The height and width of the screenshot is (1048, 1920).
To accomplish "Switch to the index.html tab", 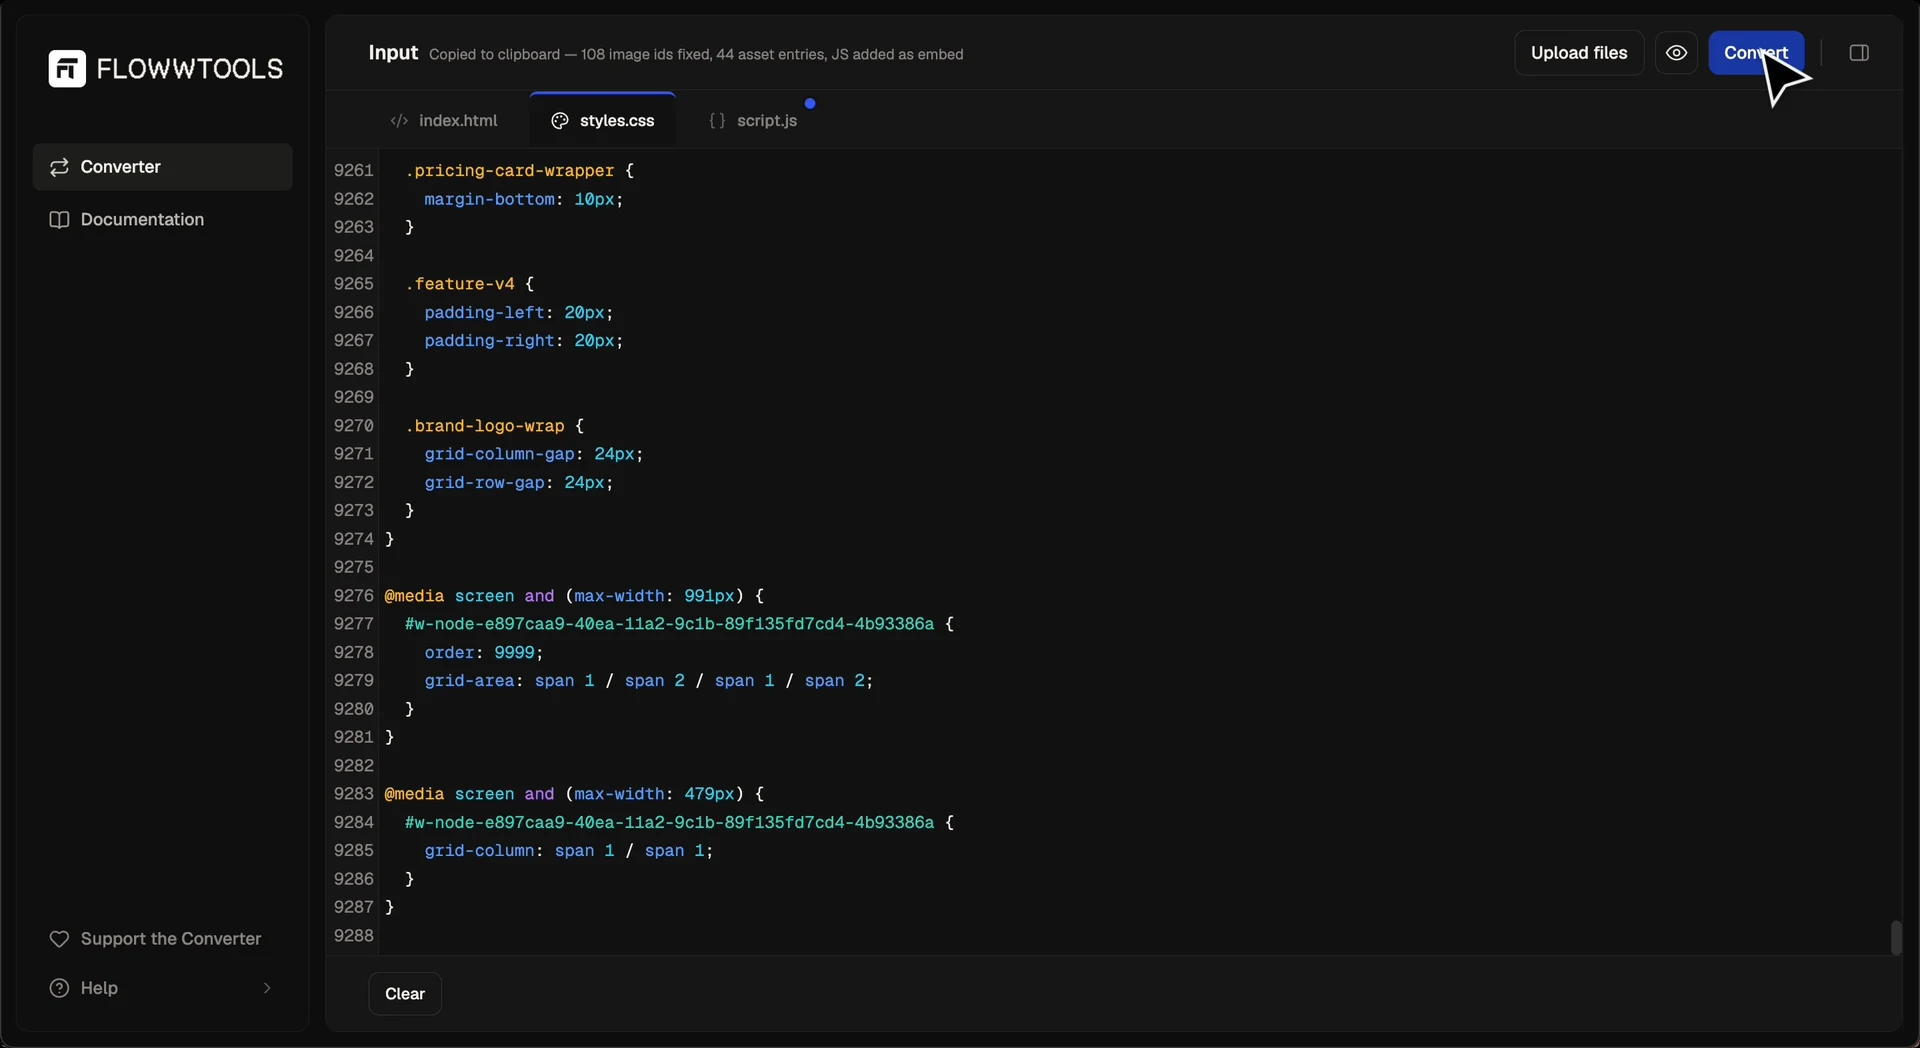I will 444,121.
